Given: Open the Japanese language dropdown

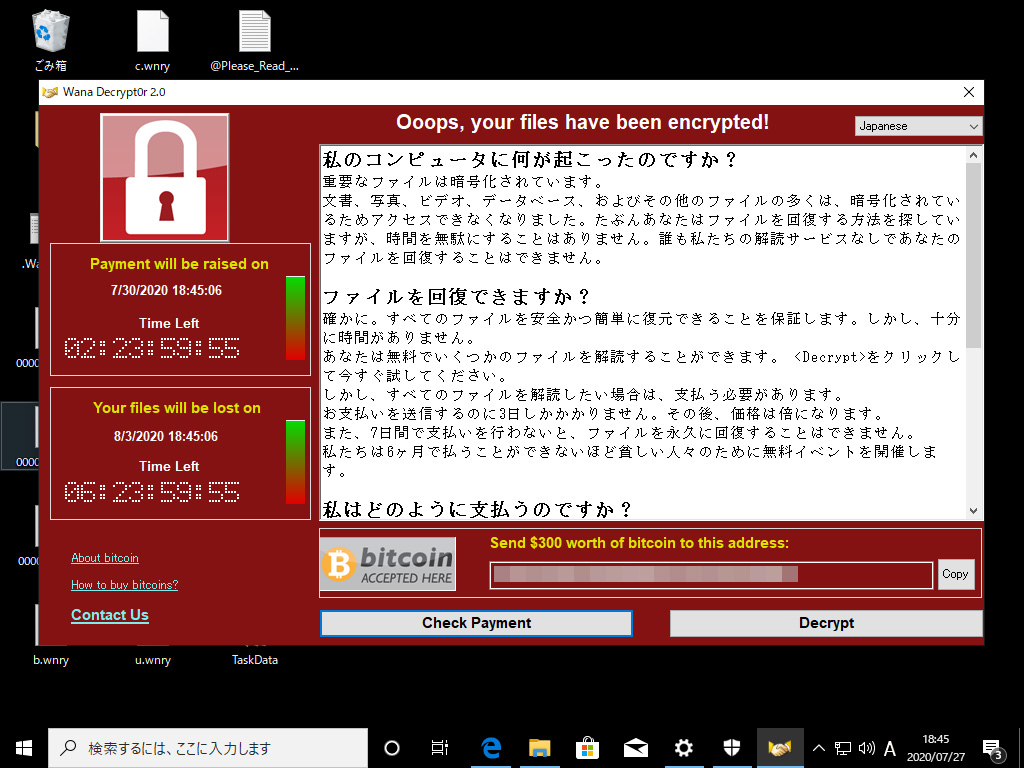Looking at the screenshot, I should point(918,126).
